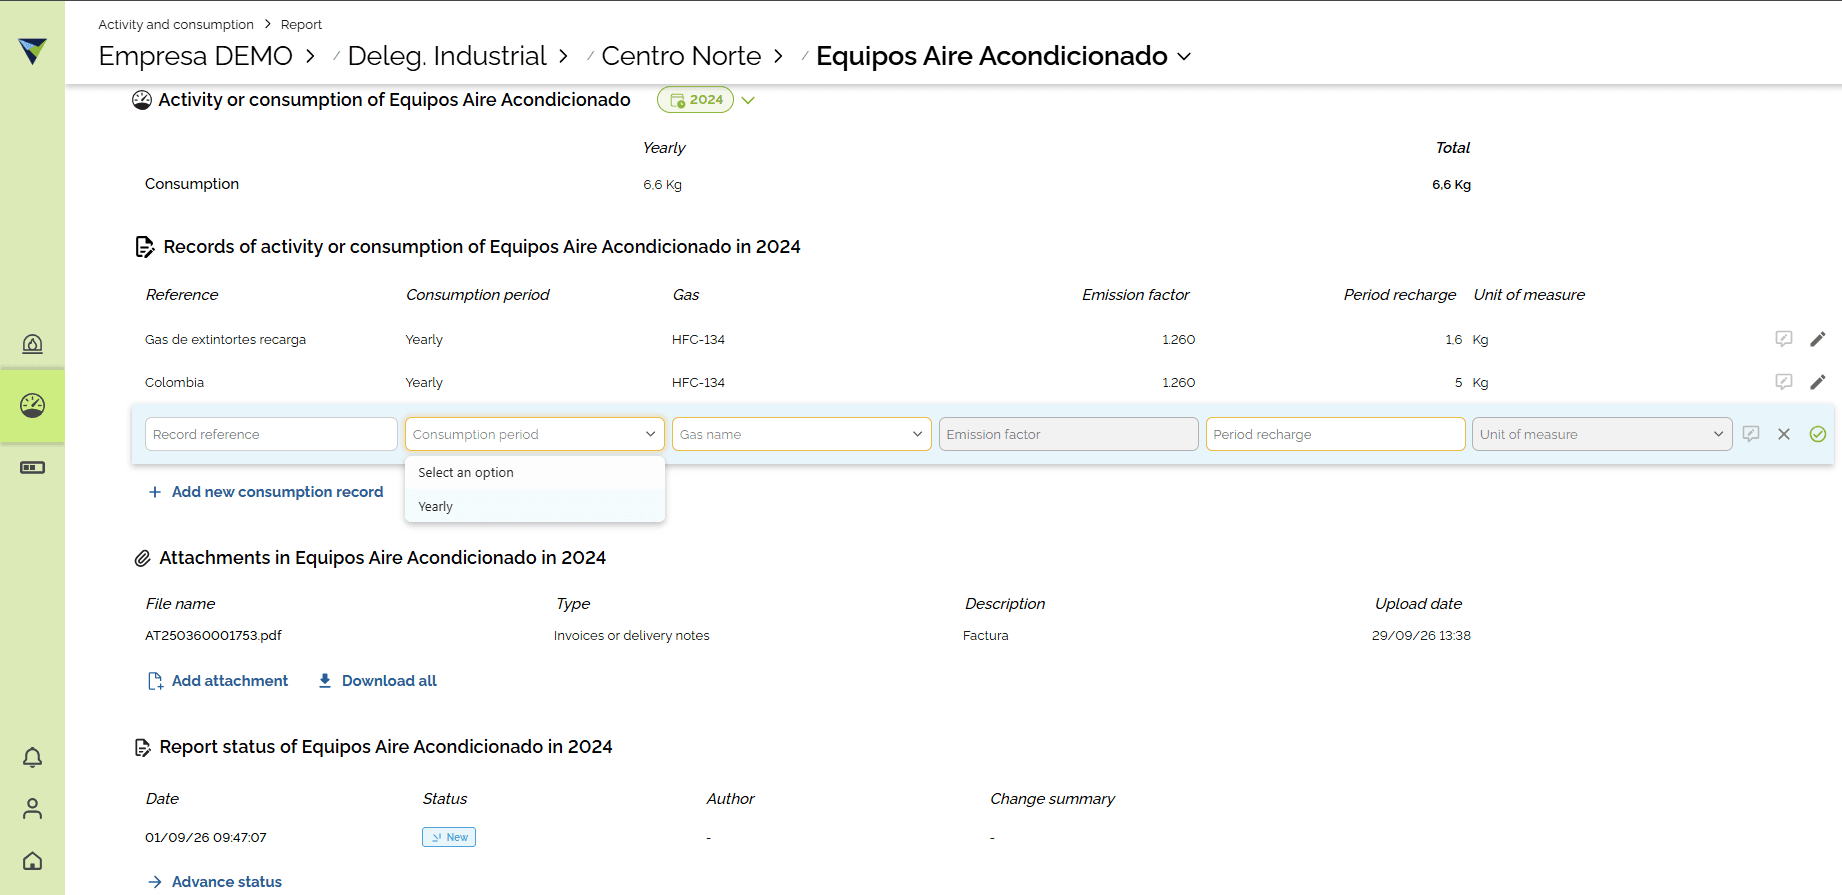Viewport: 1842px width, 895px height.
Task: Open the Consumption period dropdown
Action: coord(535,434)
